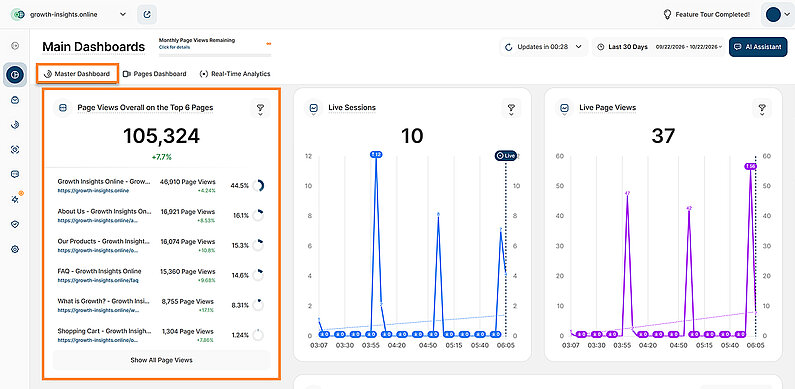
Task: Switch to the Real-Time Analytics tab
Action: click(235, 74)
